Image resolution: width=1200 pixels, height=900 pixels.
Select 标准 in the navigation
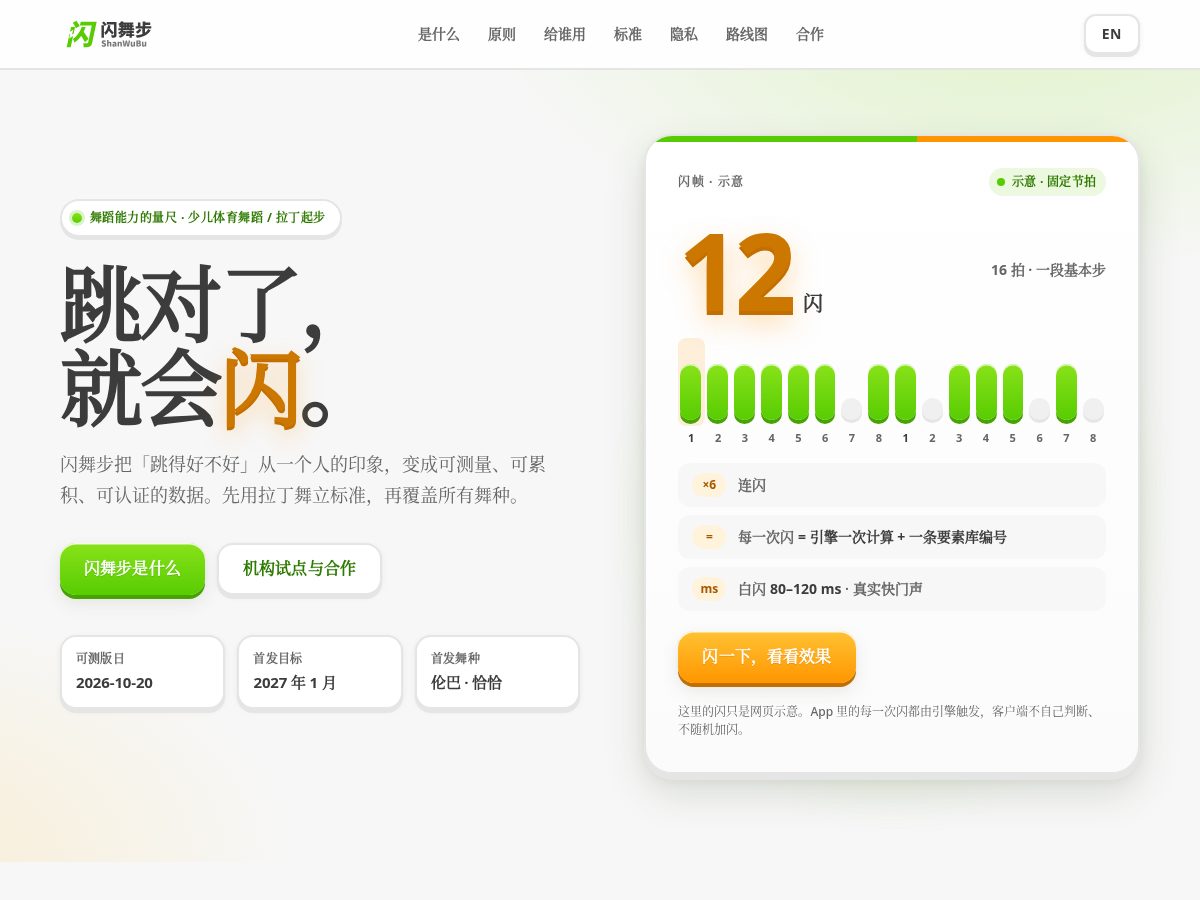pyautogui.click(x=627, y=34)
